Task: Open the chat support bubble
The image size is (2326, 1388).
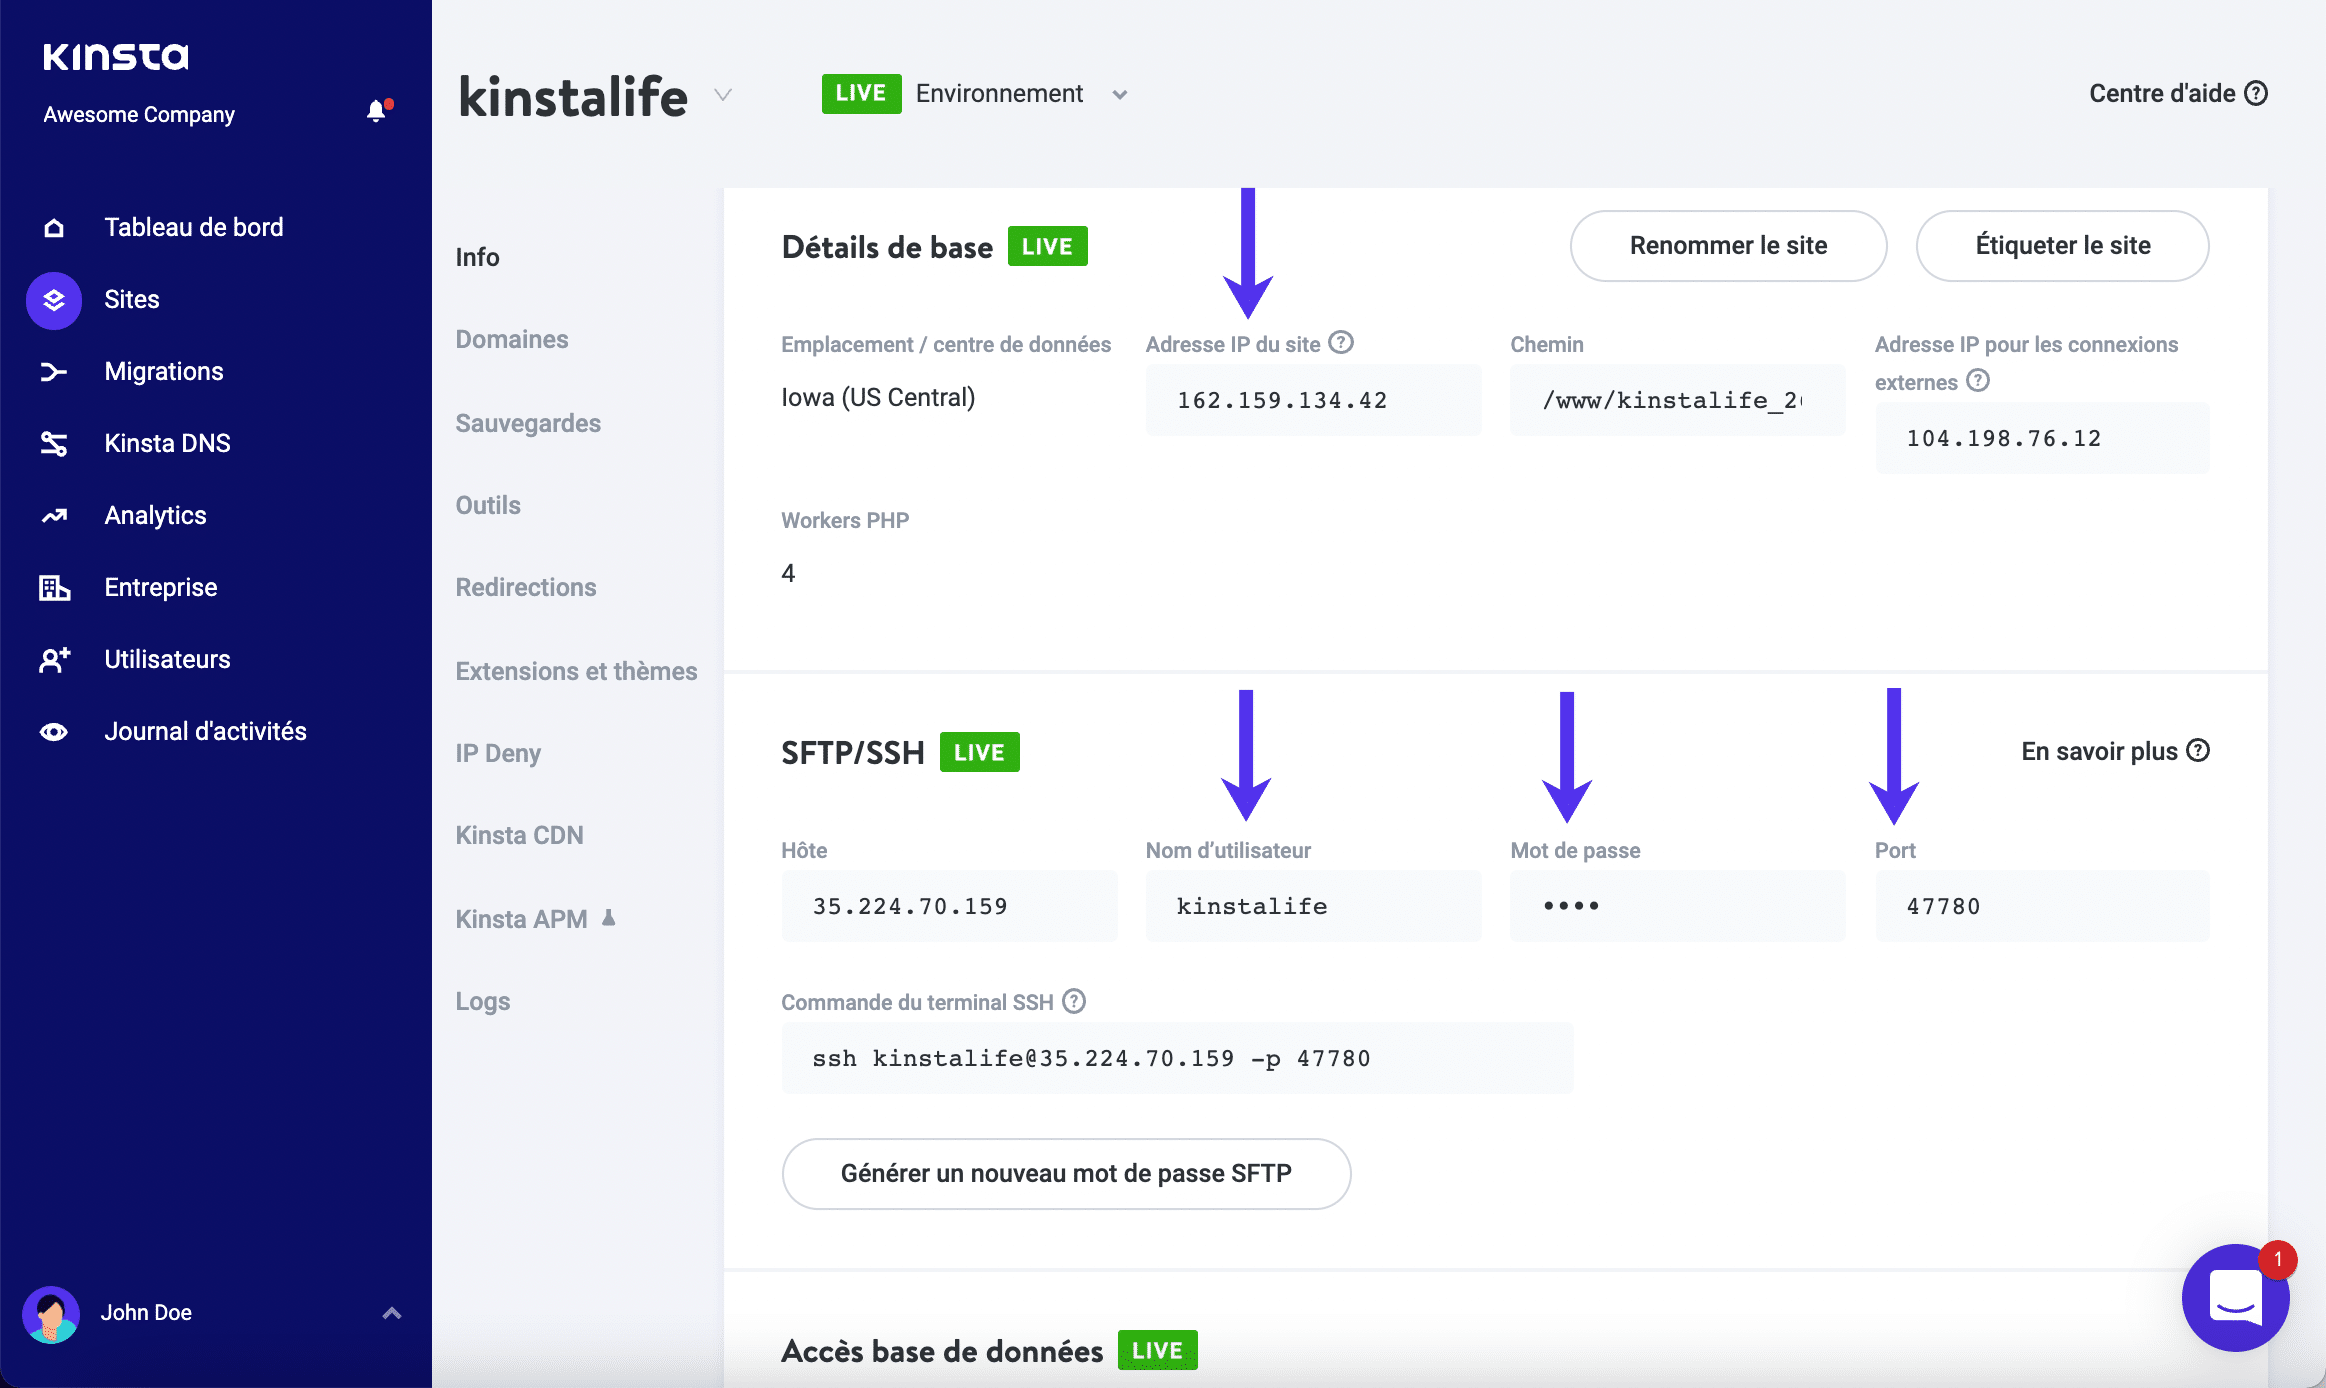Action: tap(2236, 1297)
